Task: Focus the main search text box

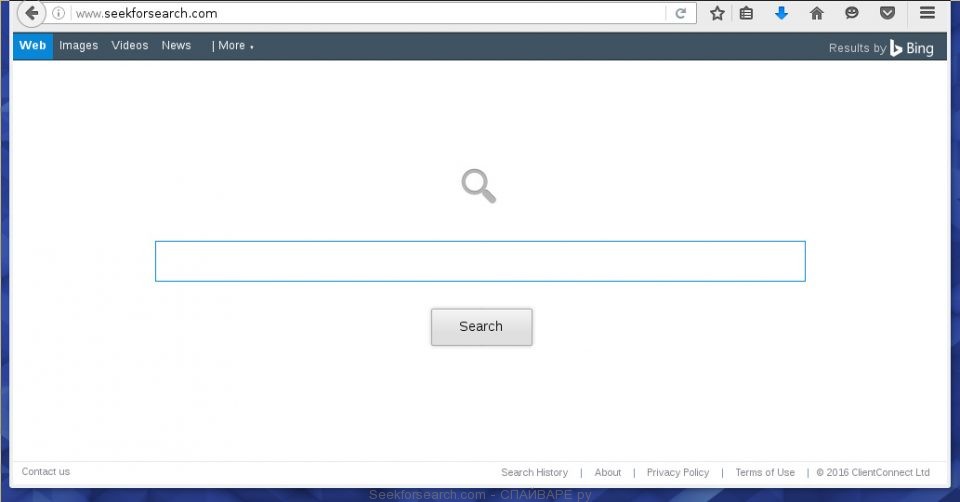Action: coord(480,261)
